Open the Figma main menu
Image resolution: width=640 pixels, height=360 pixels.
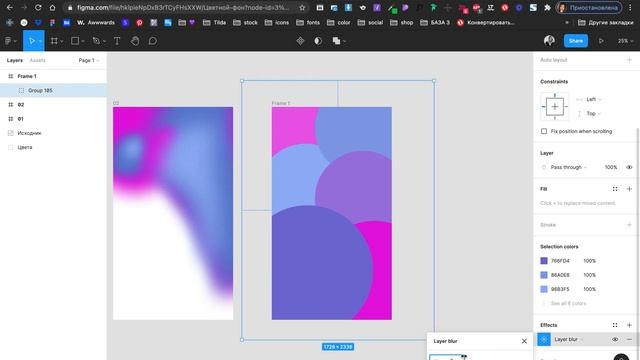click(x=9, y=41)
